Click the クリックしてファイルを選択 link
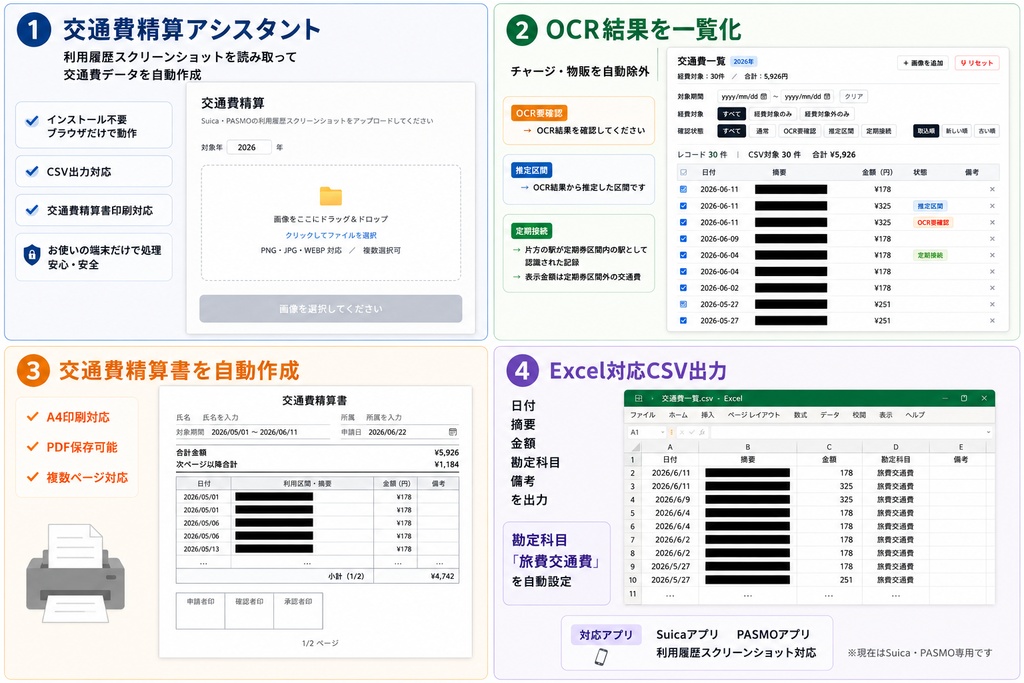This screenshot has height=683, width=1024. pyautogui.click(x=331, y=235)
